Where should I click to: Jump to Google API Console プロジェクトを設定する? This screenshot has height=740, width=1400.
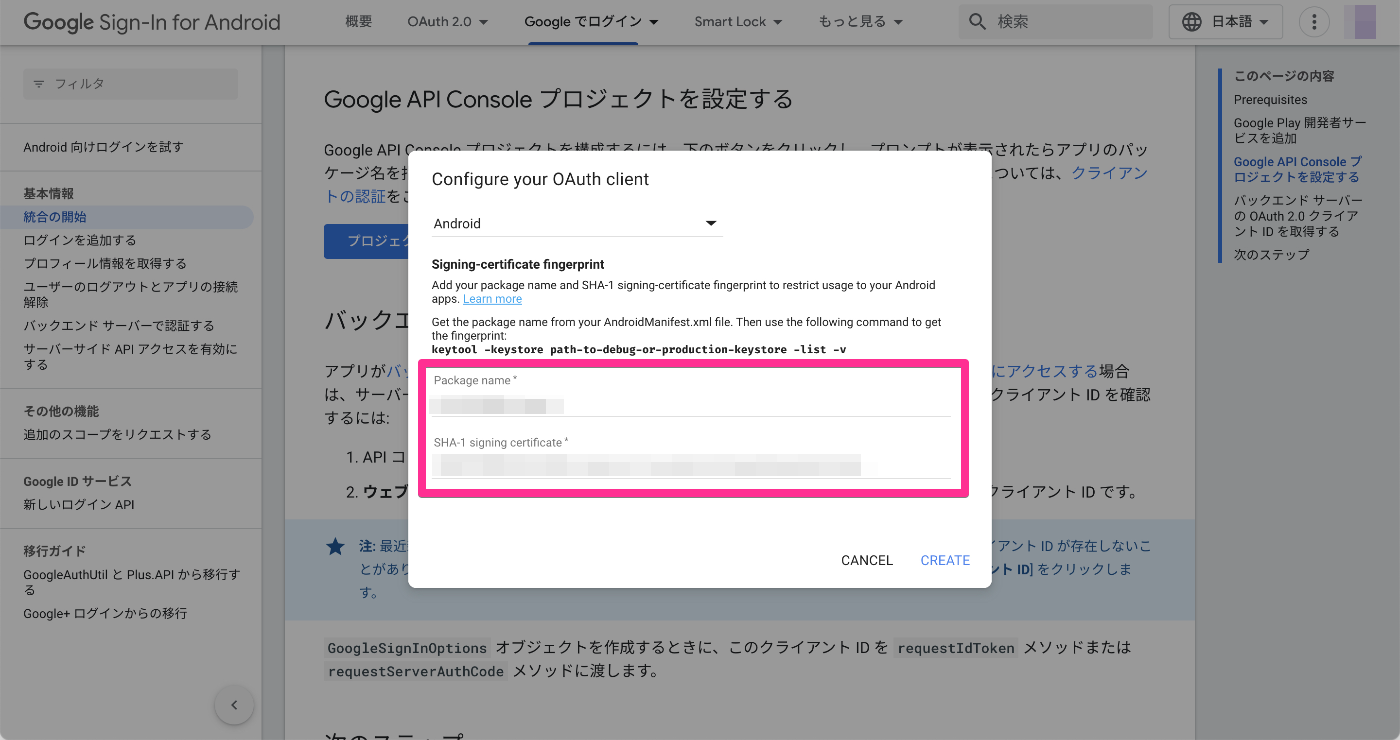(1298, 169)
